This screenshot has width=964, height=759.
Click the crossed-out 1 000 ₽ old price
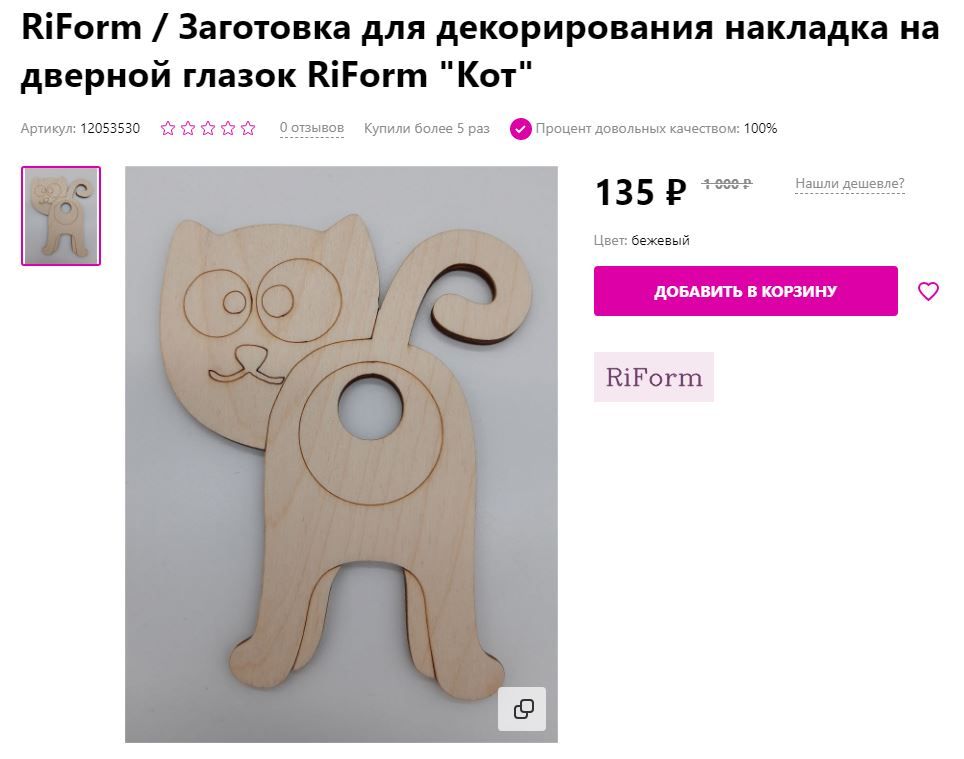(727, 183)
